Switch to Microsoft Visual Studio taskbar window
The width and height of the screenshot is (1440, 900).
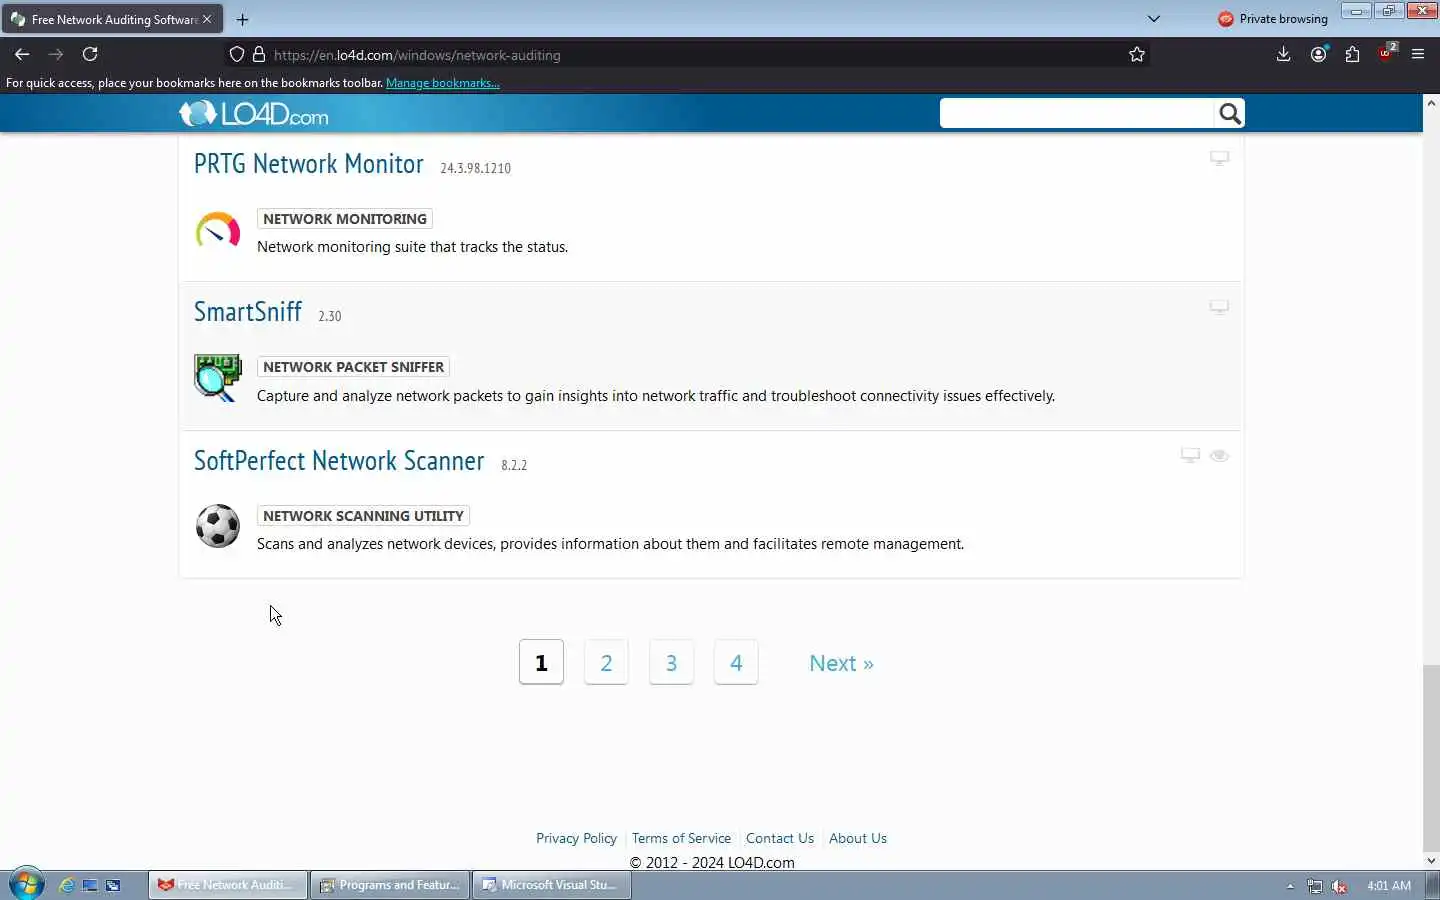point(551,885)
